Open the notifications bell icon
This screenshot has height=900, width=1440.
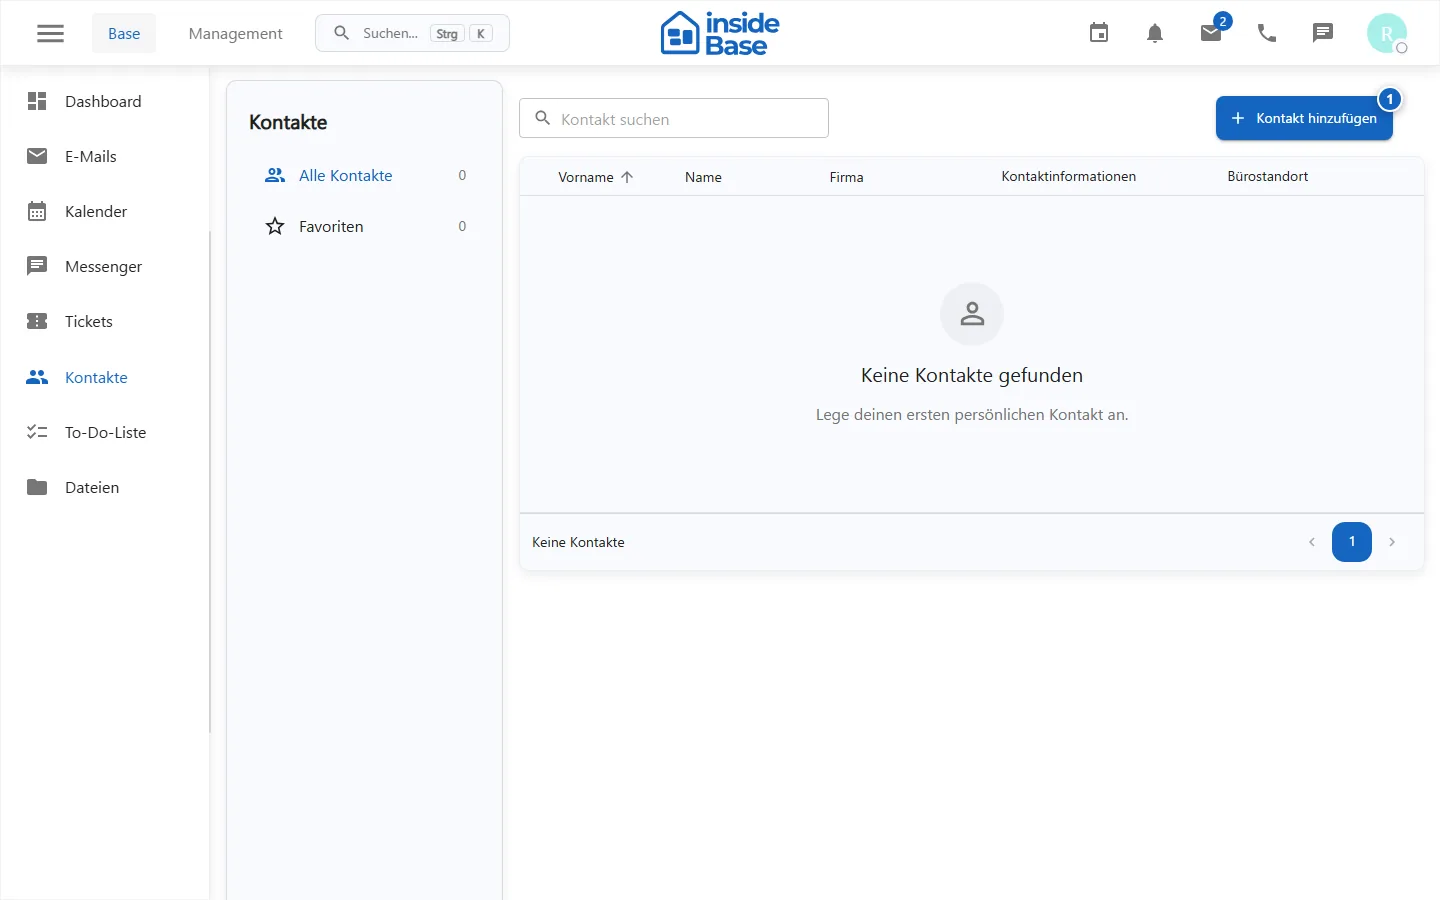[x=1155, y=33]
